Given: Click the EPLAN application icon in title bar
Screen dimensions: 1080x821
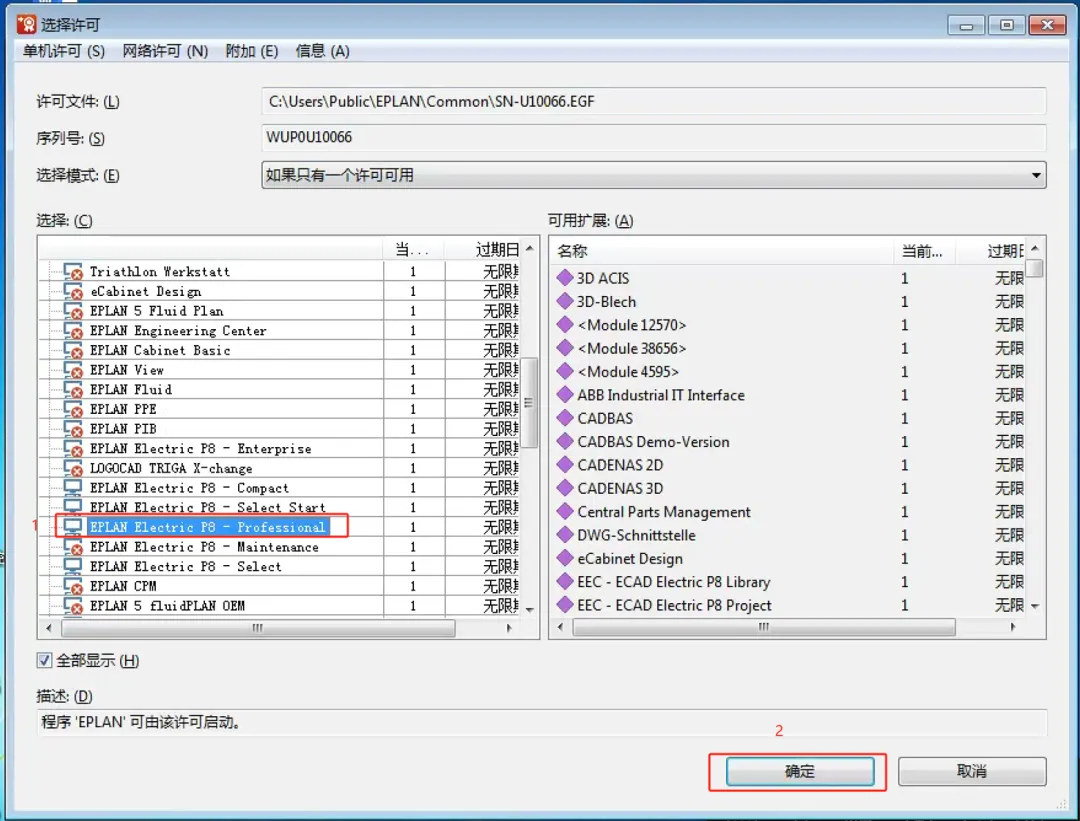Looking at the screenshot, I should click(x=26, y=25).
